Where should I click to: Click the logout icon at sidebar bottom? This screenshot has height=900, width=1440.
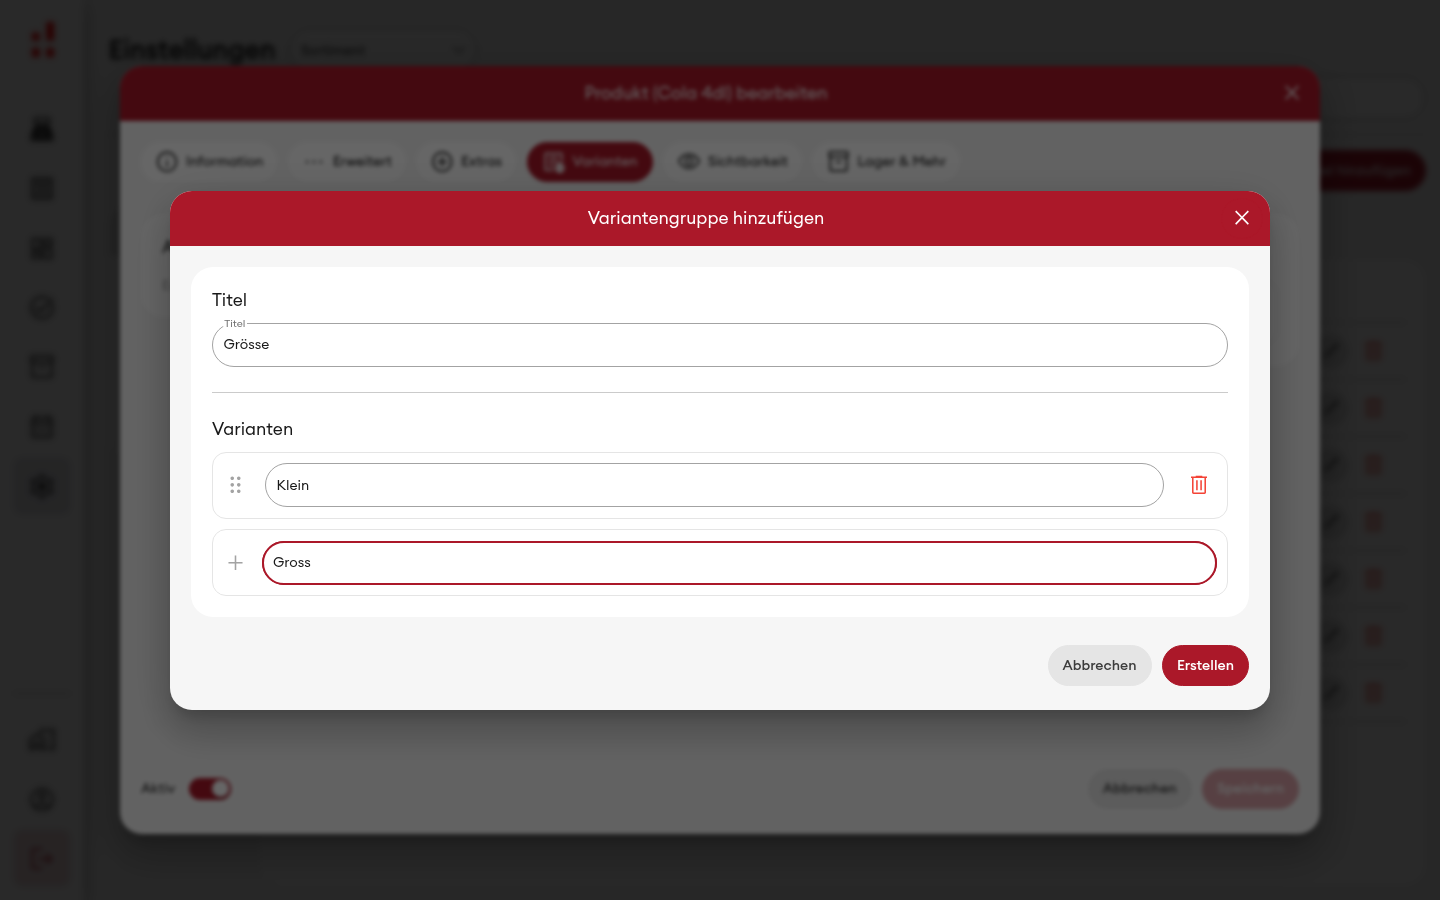(42, 859)
